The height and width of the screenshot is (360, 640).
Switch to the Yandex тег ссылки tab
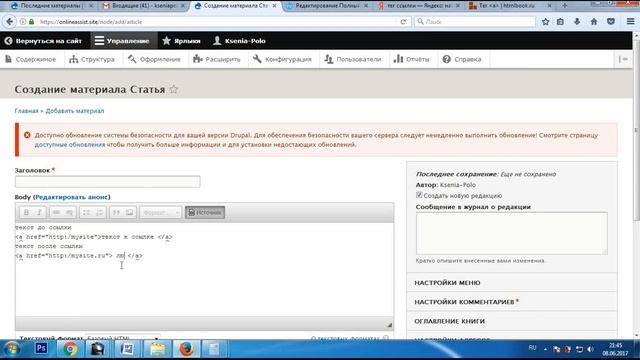pos(420,6)
